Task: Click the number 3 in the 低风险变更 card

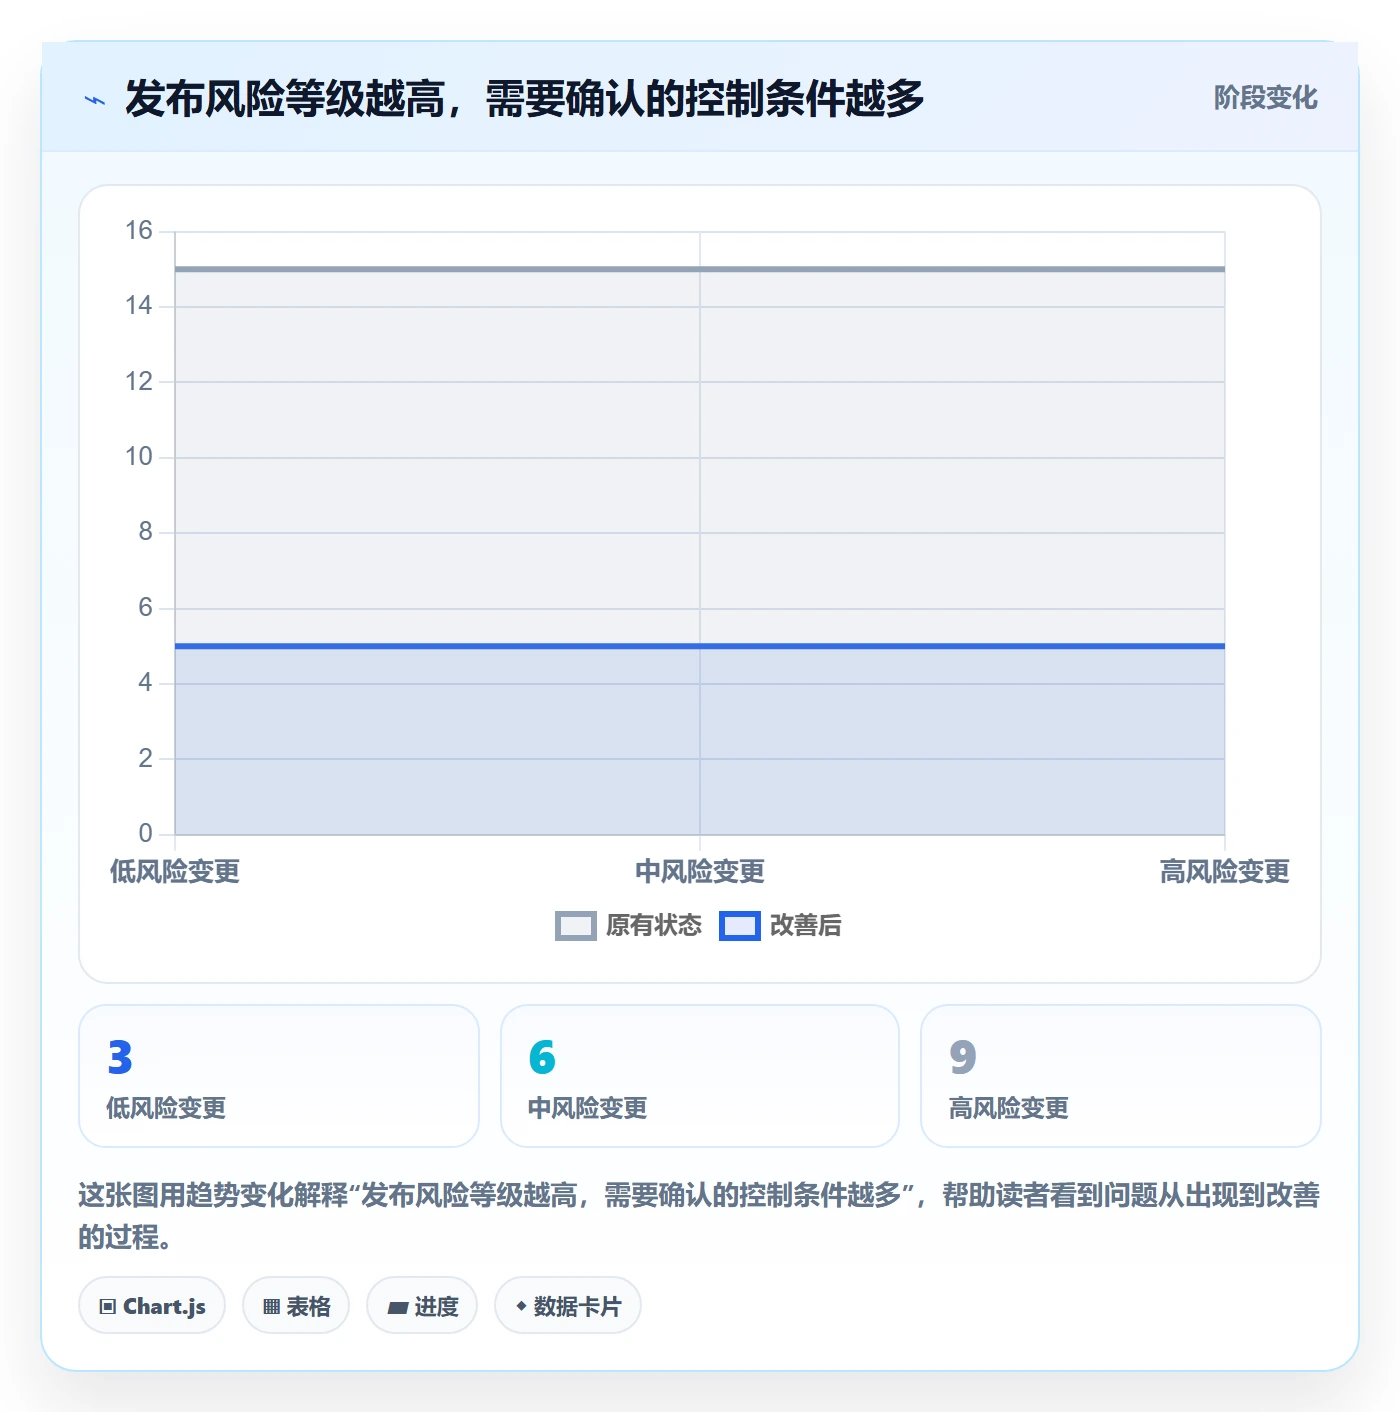Action: tap(120, 1058)
